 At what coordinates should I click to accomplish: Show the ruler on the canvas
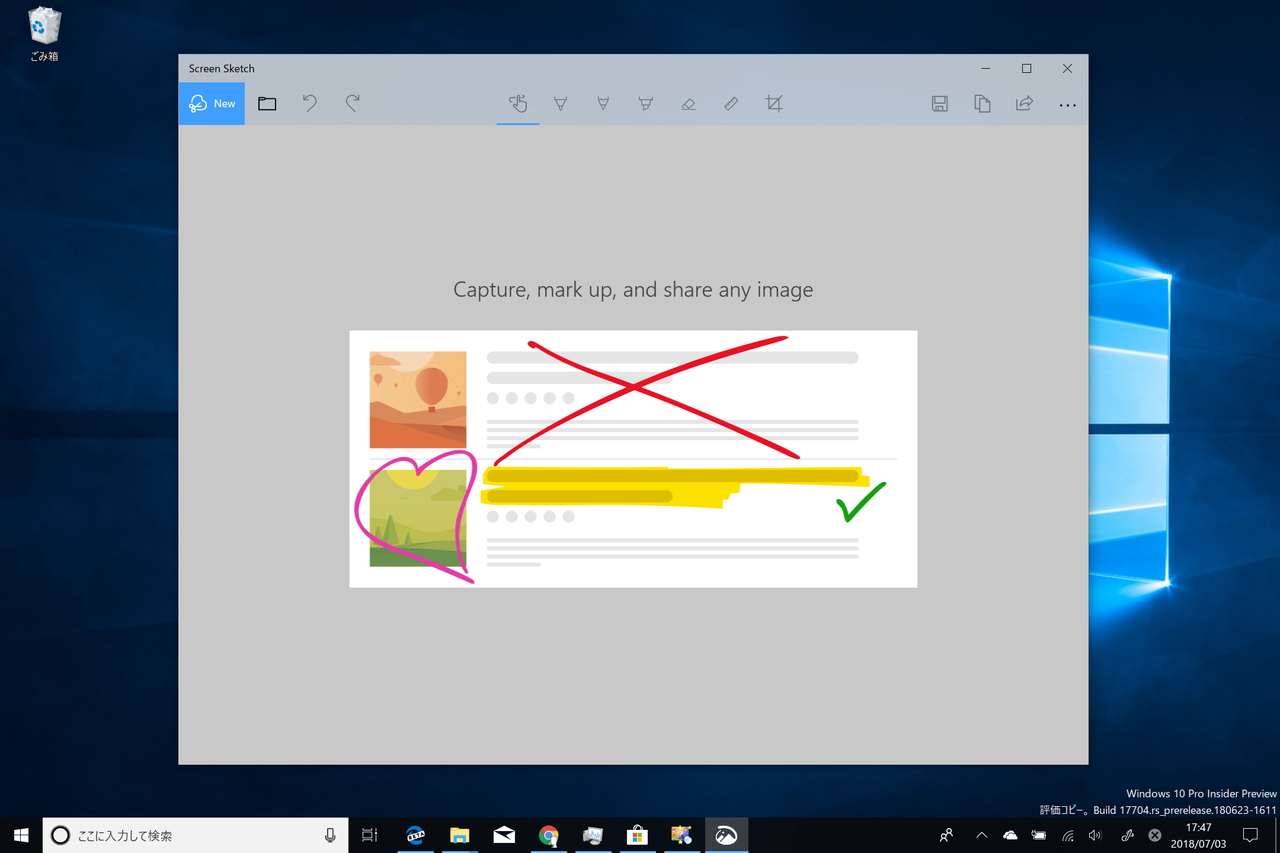730,103
